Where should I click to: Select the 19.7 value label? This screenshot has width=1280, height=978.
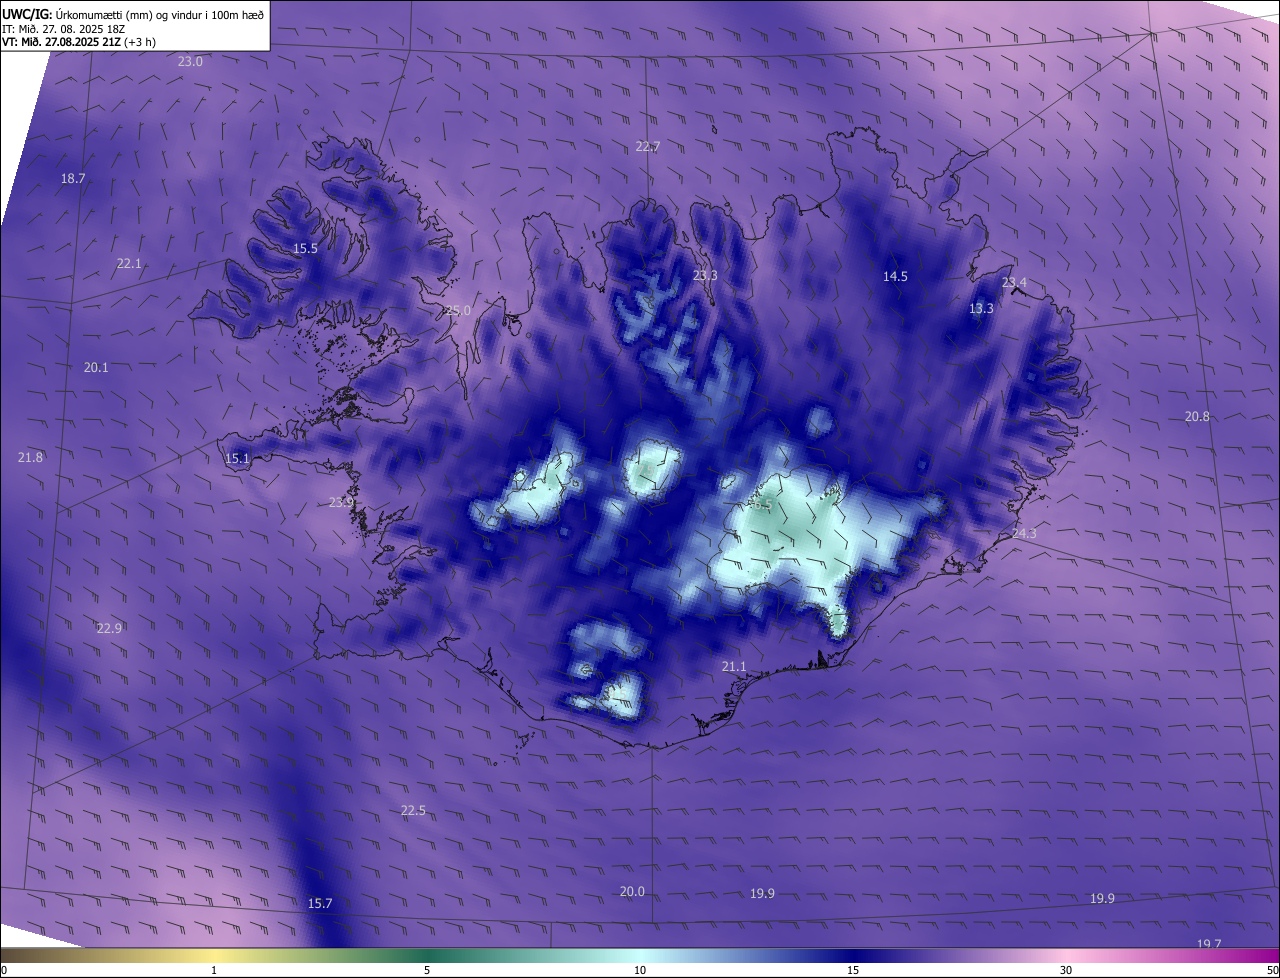(x=1209, y=944)
